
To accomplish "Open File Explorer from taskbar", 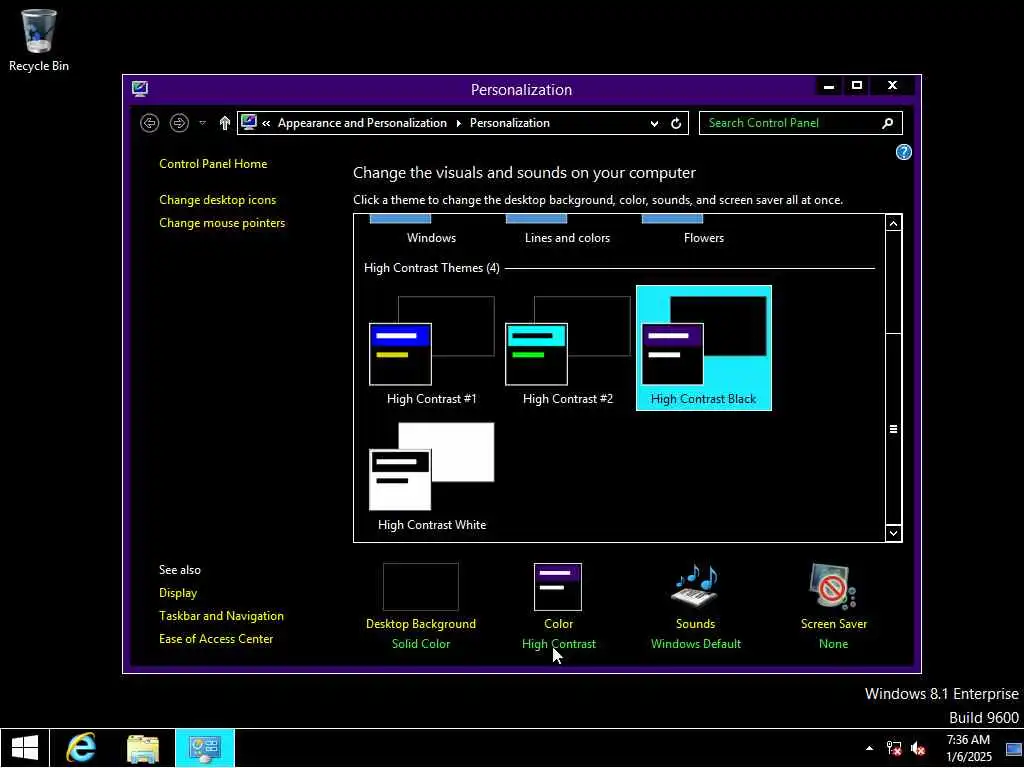I will point(142,748).
